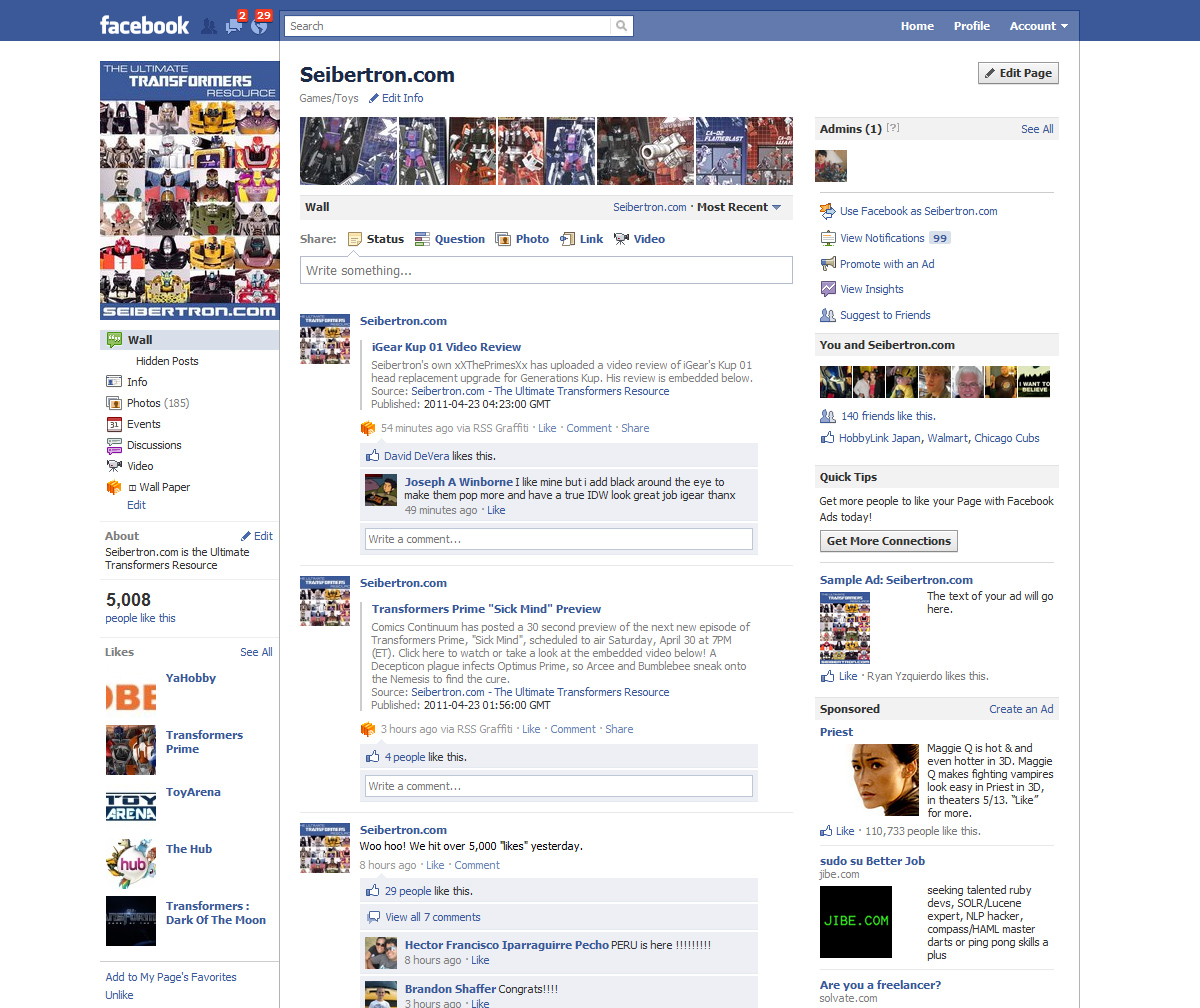Click the View Insights chart icon
Screen dimensions: 1200x1008
[828, 289]
